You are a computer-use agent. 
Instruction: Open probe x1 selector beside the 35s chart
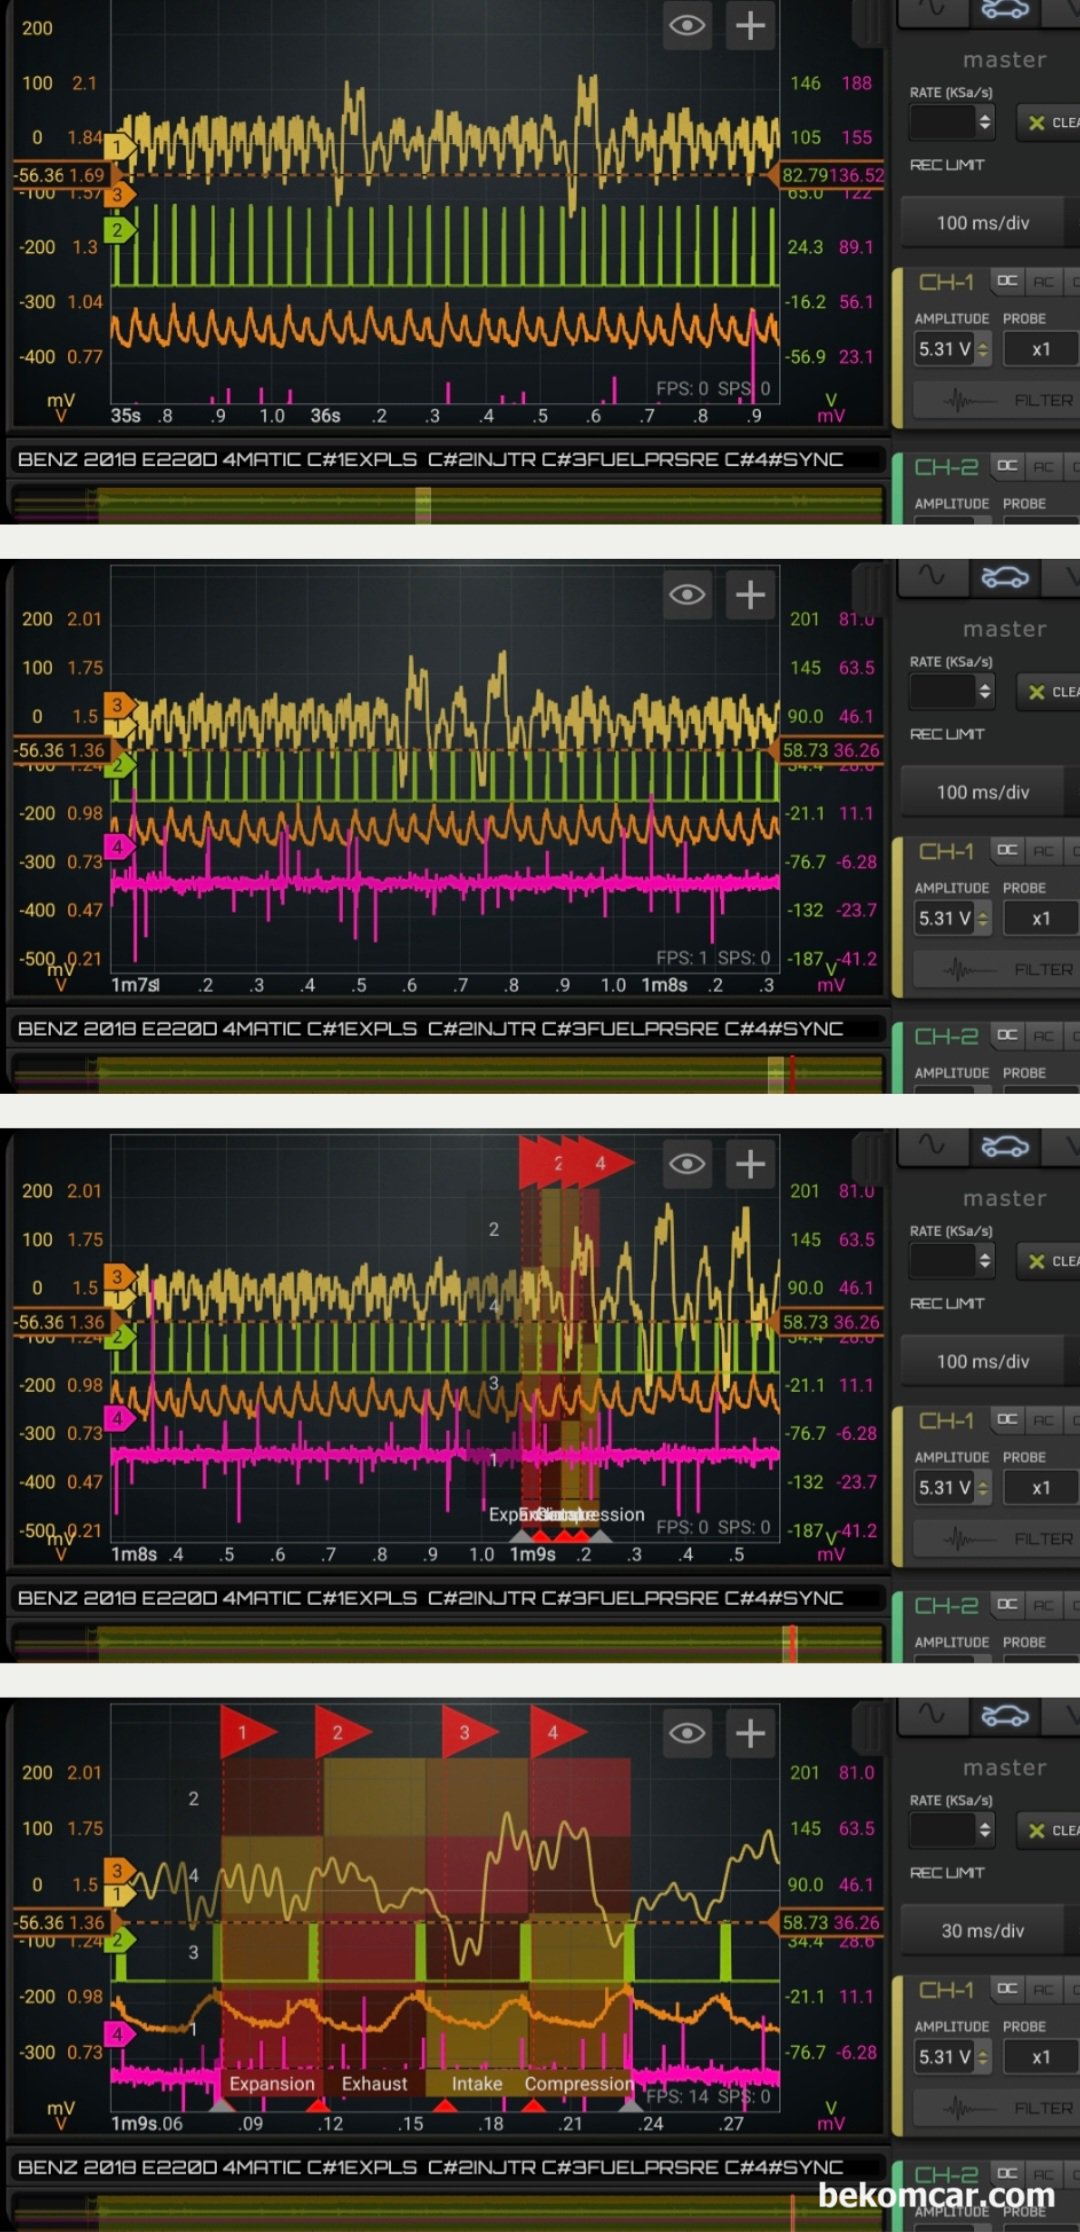pos(1041,349)
